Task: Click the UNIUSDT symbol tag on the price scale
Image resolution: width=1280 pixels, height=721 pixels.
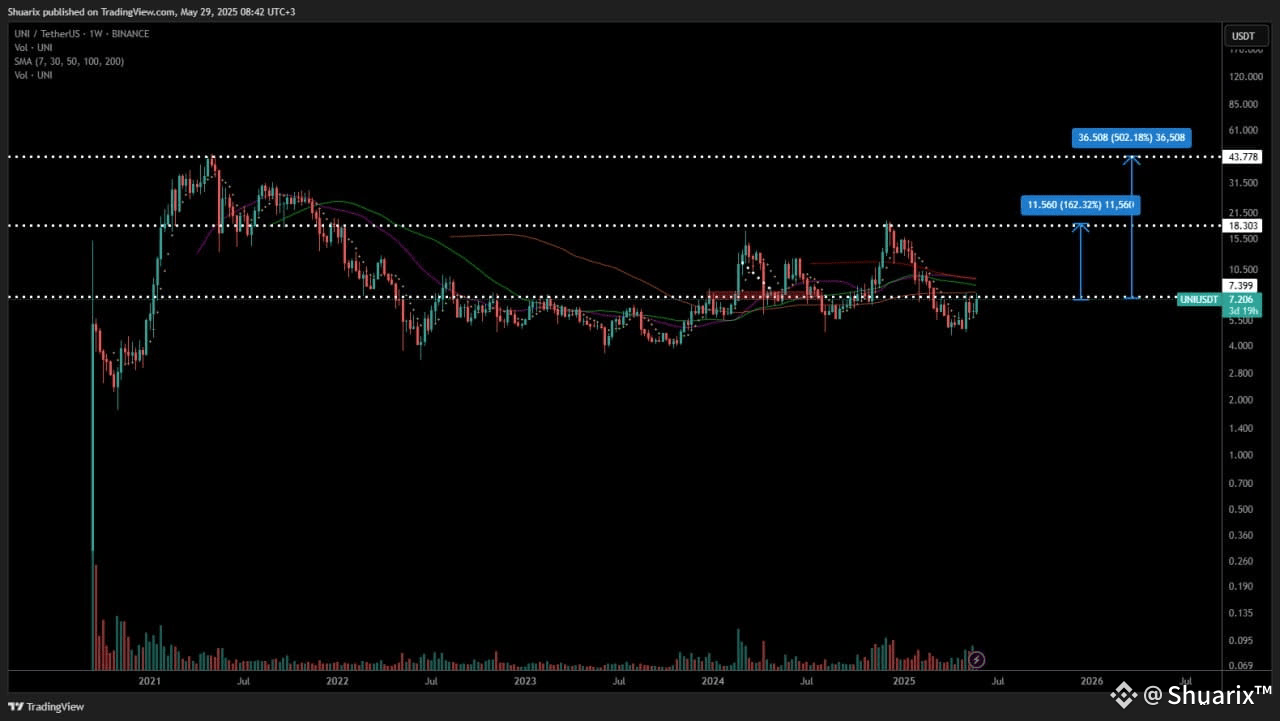Action: (x=1199, y=299)
